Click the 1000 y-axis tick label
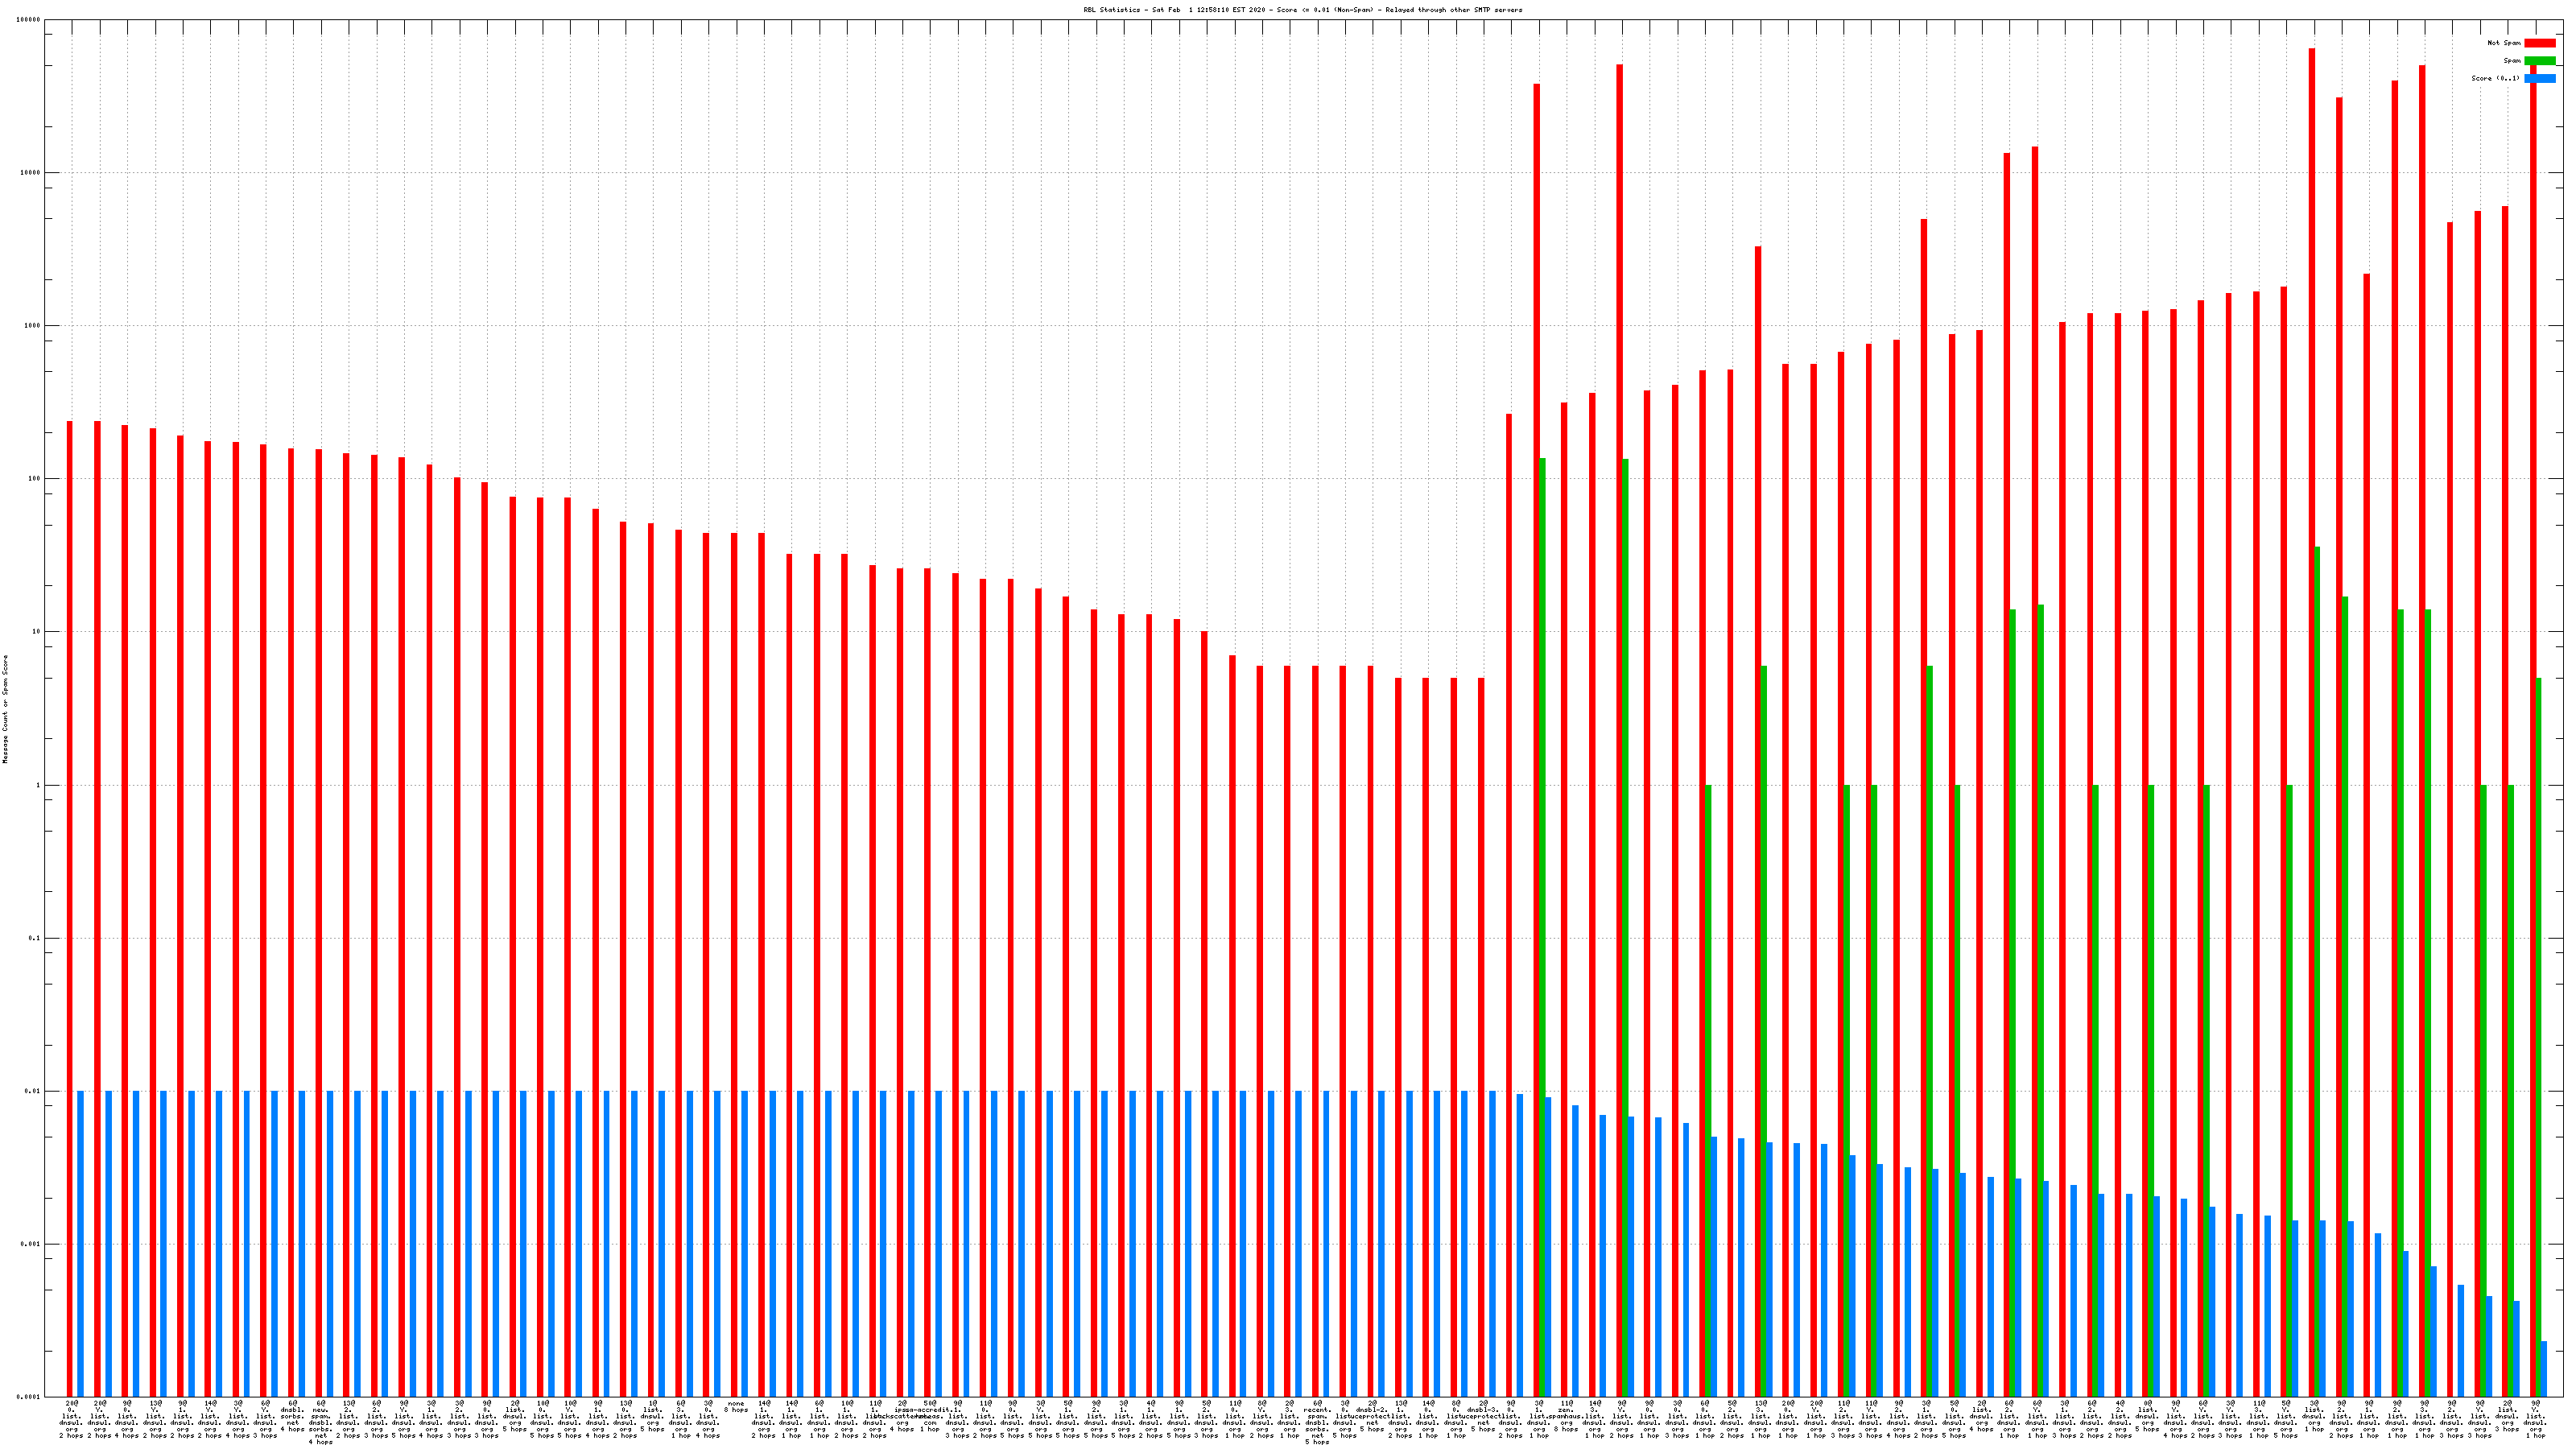Viewport: 2576px width, 1449px height. (33, 326)
